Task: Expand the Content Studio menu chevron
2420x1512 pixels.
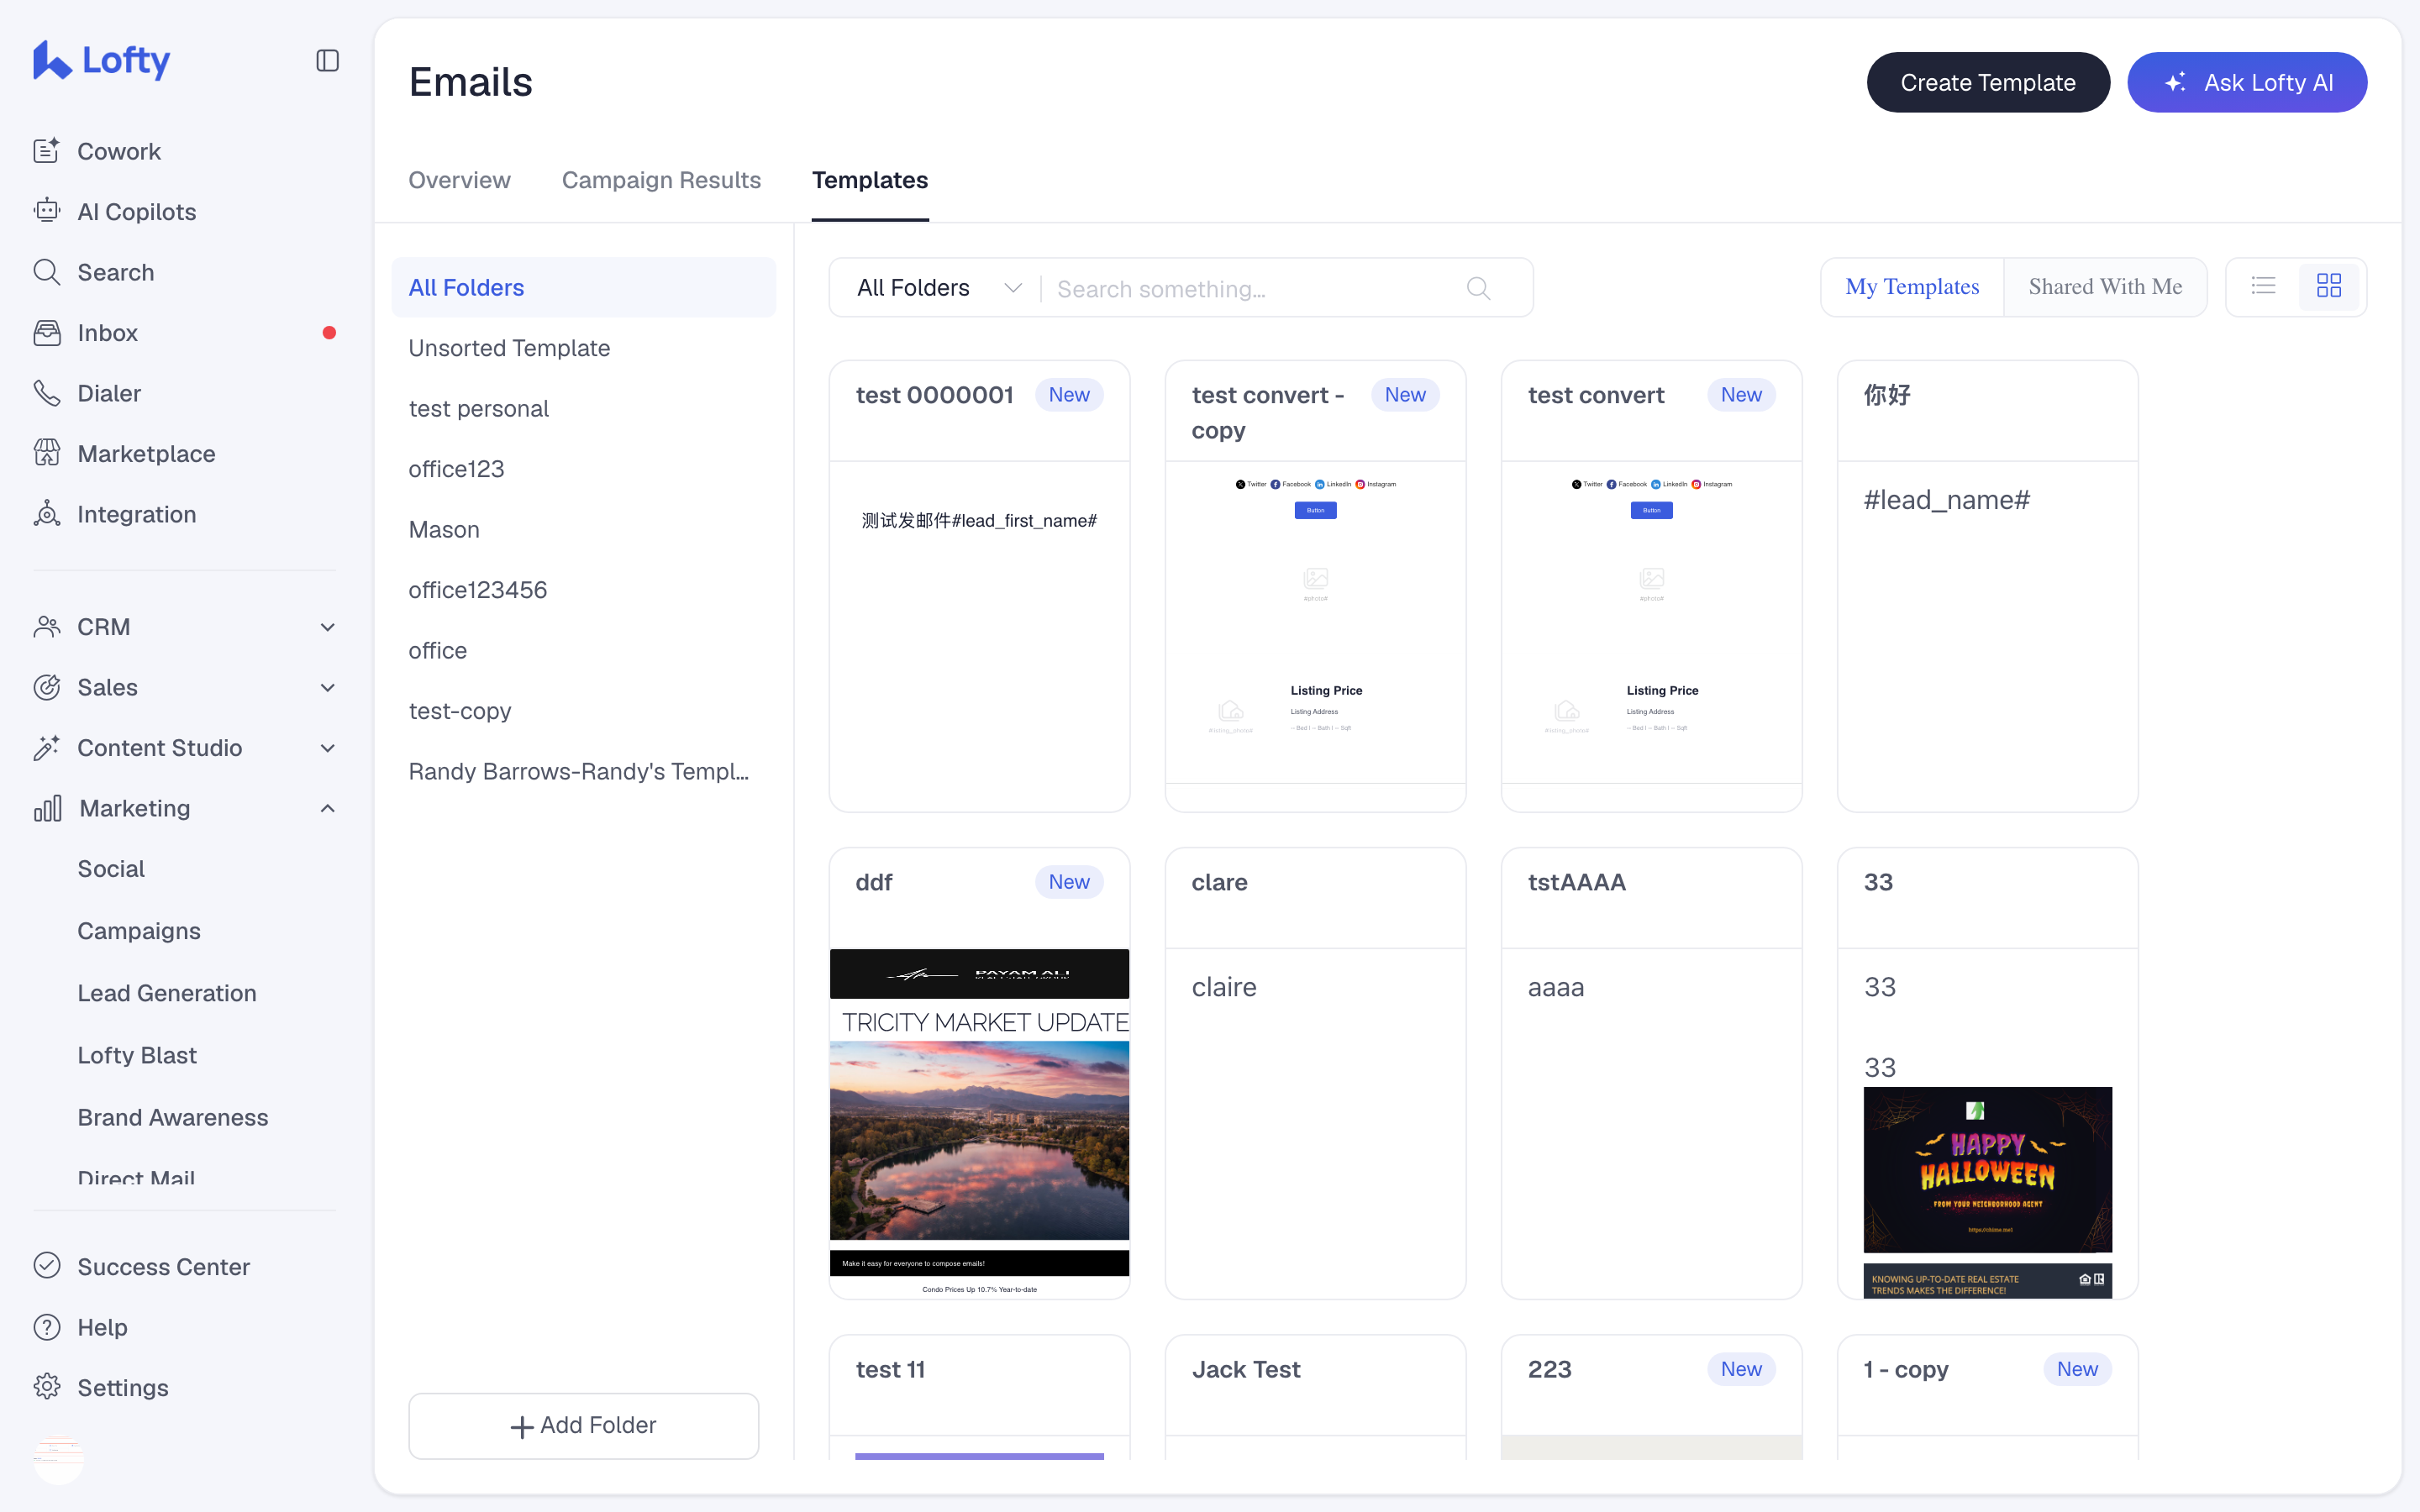Action: [x=327, y=748]
